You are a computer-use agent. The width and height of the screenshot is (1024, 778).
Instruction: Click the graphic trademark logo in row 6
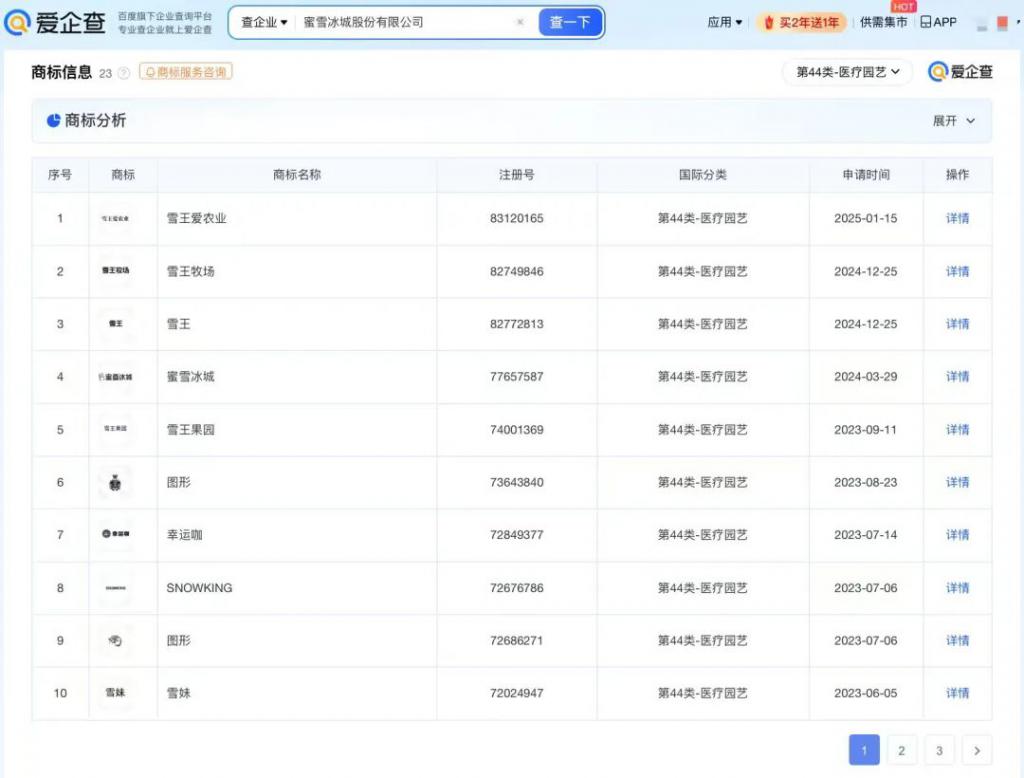116,483
